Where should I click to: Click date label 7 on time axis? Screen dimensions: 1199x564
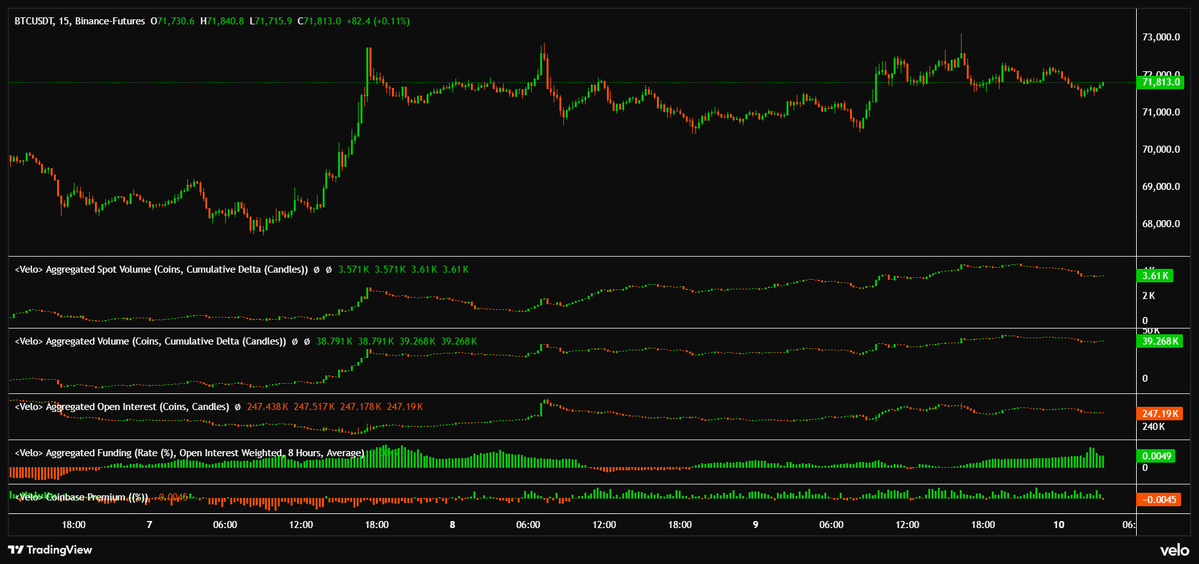(149, 525)
